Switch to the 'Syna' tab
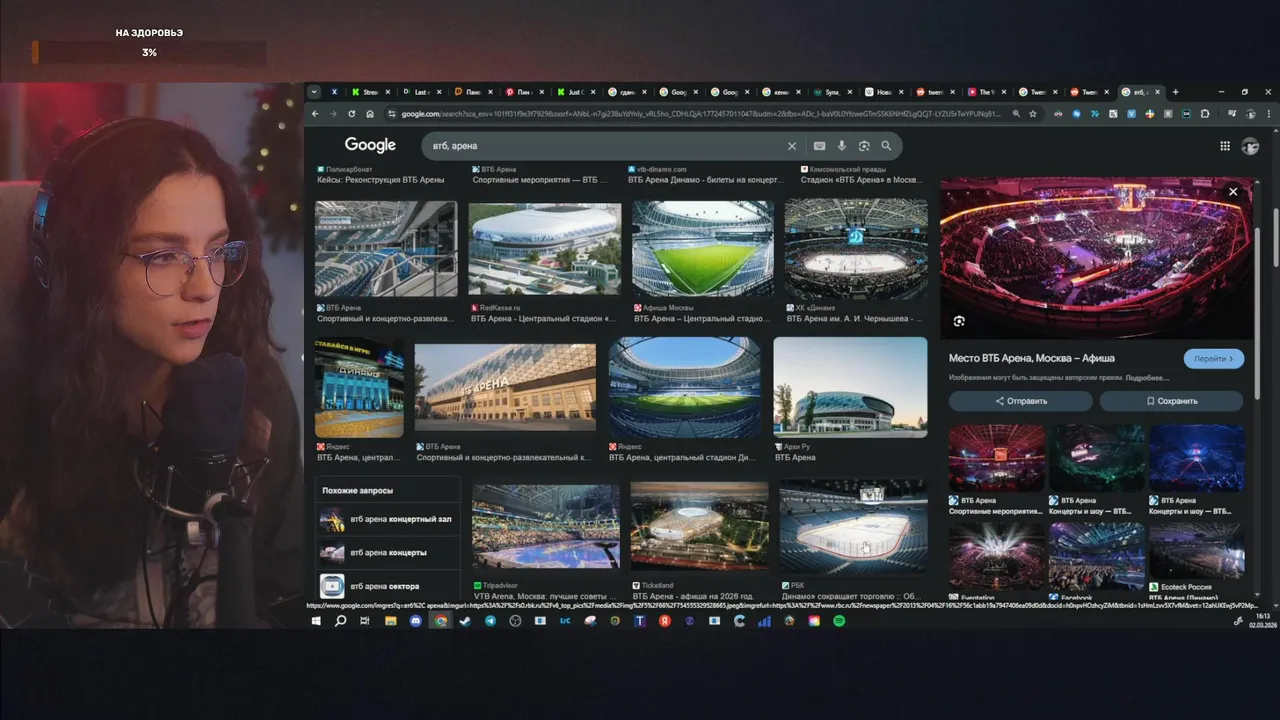This screenshot has height=720, width=1280. coord(833,92)
